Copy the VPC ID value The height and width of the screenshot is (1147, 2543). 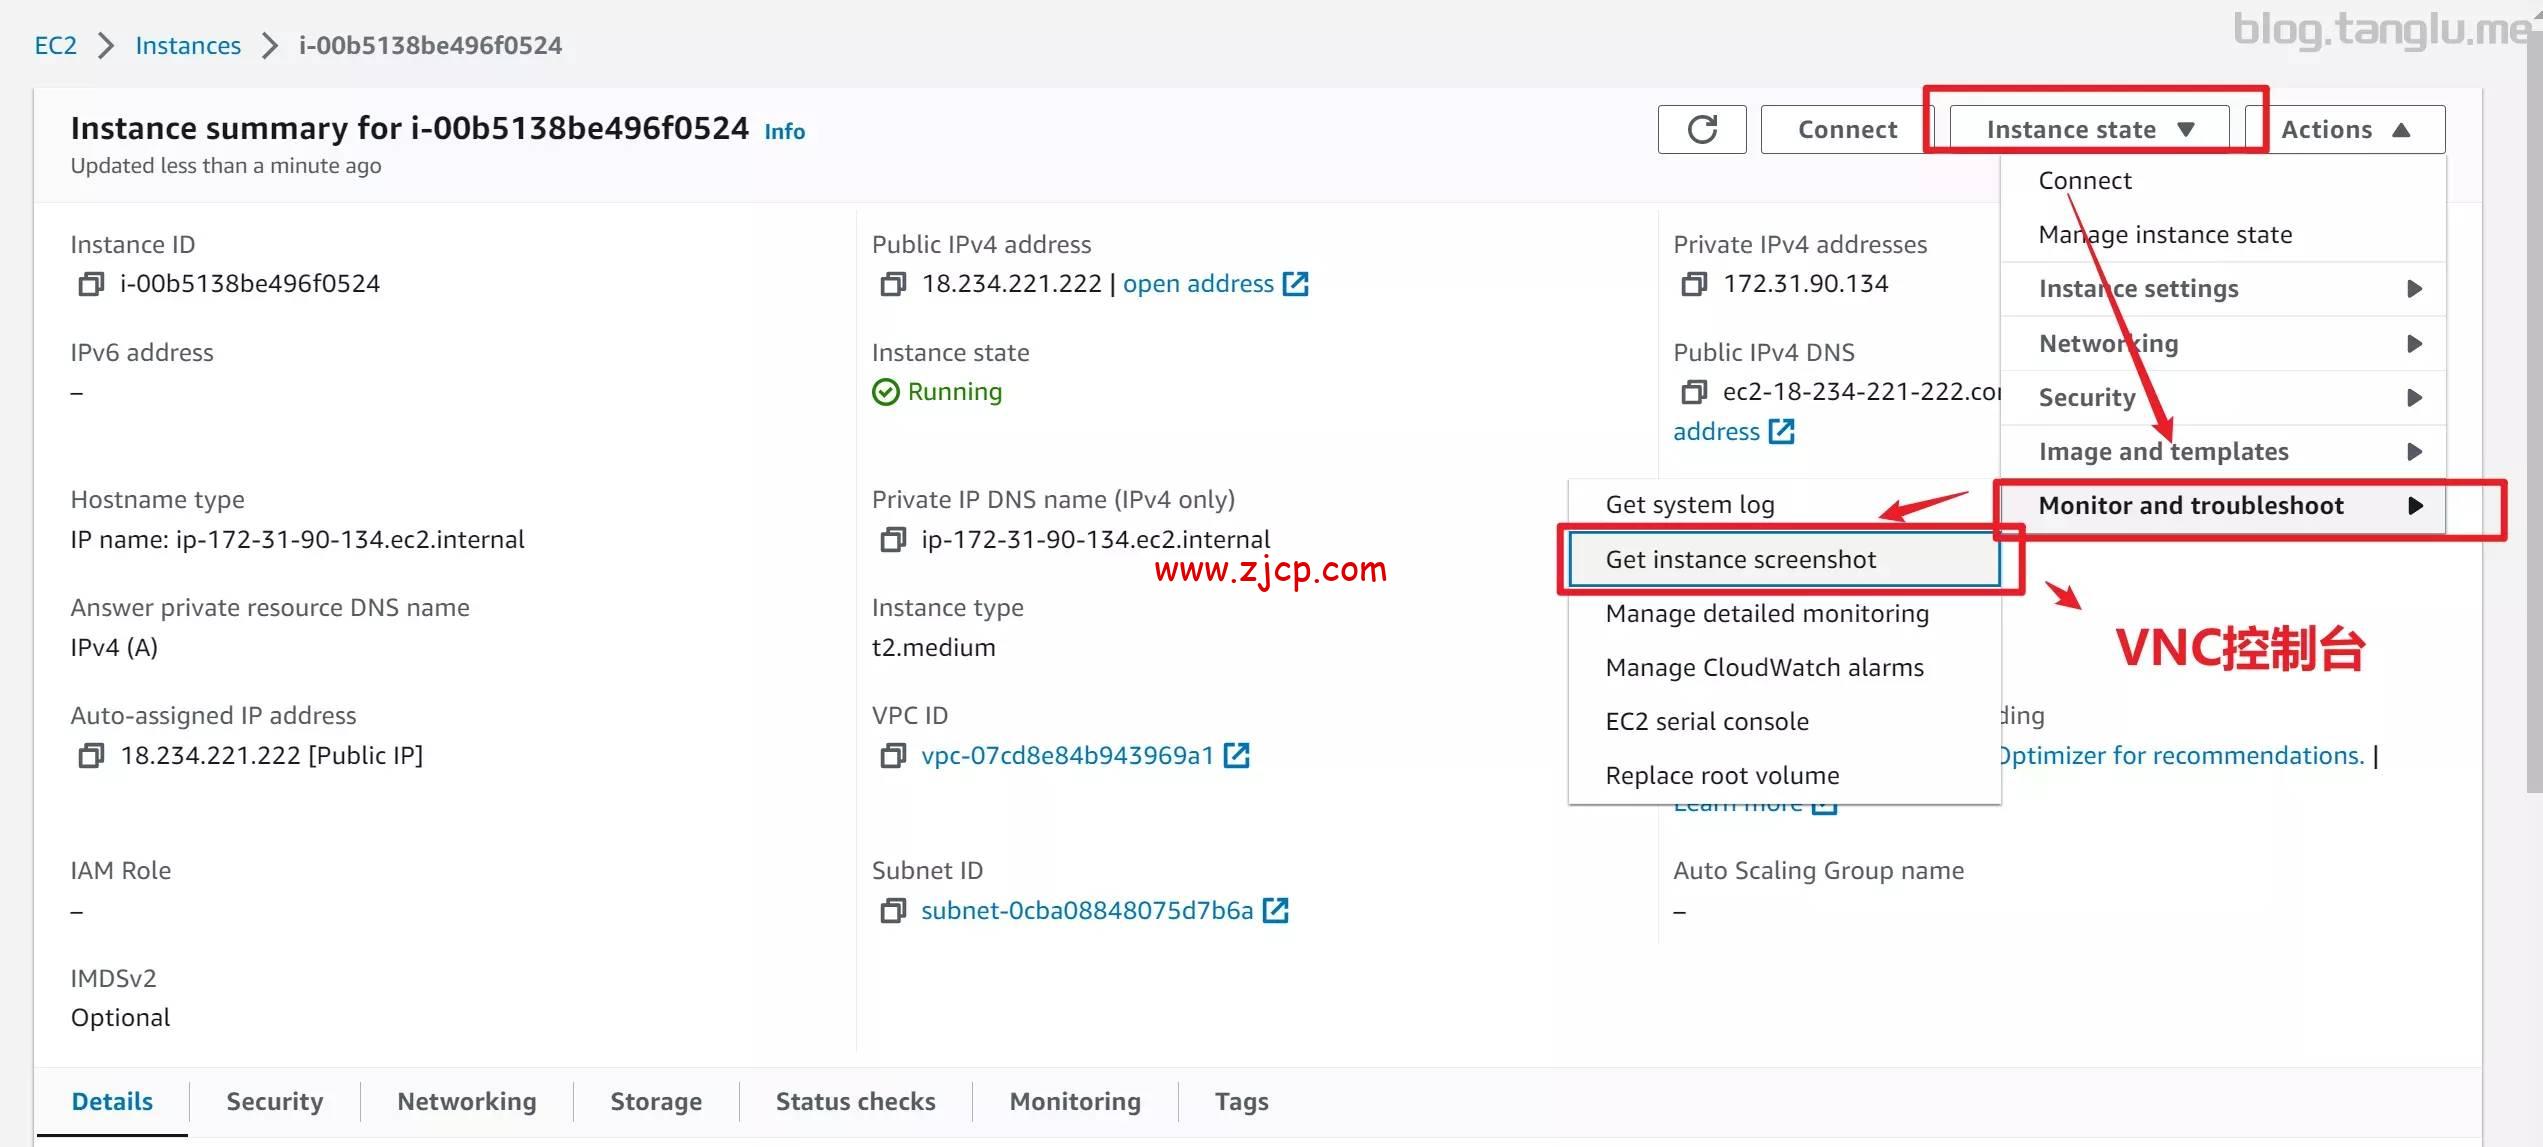click(892, 755)
